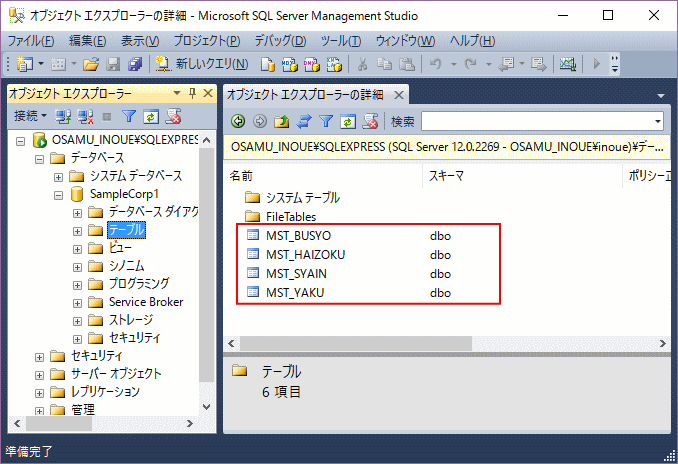Open the Undo history dropdown arrow
The height and width of the screenshot is (464, 678).
(454, 64)
